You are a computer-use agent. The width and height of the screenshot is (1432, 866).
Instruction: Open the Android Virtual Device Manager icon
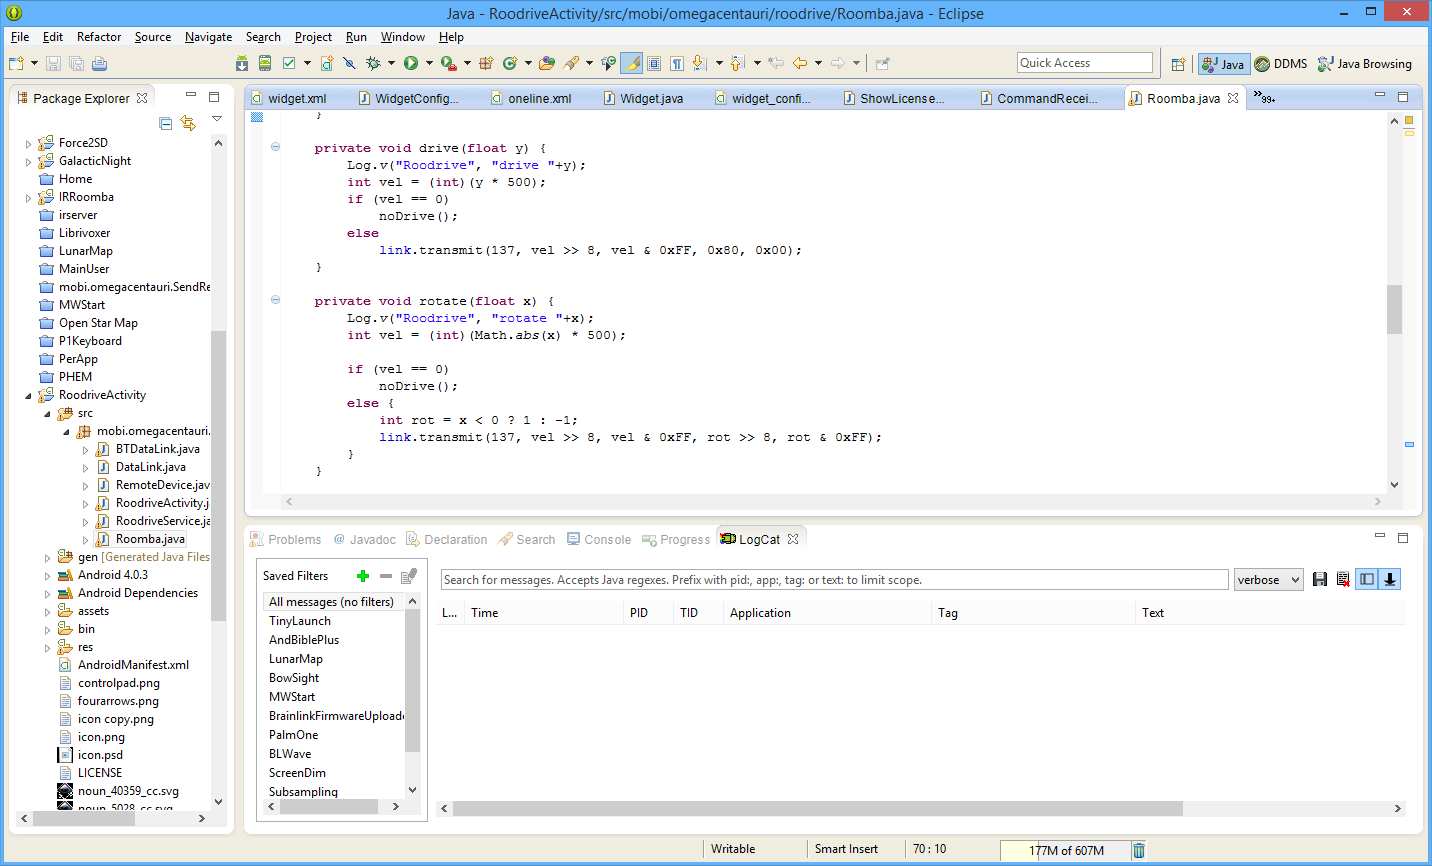pyautogui.click(x=265, y=63)
